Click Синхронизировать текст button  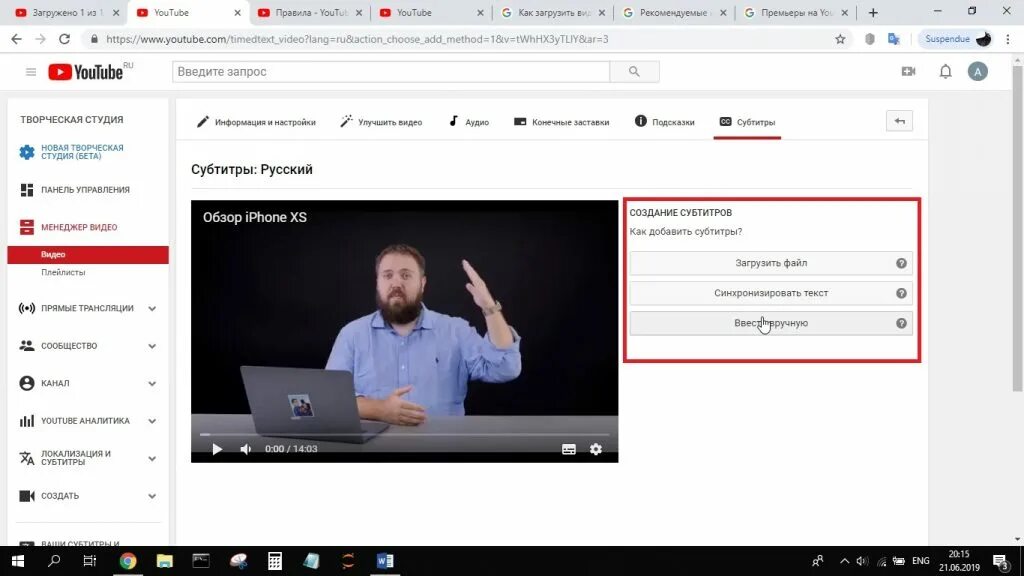771,293
